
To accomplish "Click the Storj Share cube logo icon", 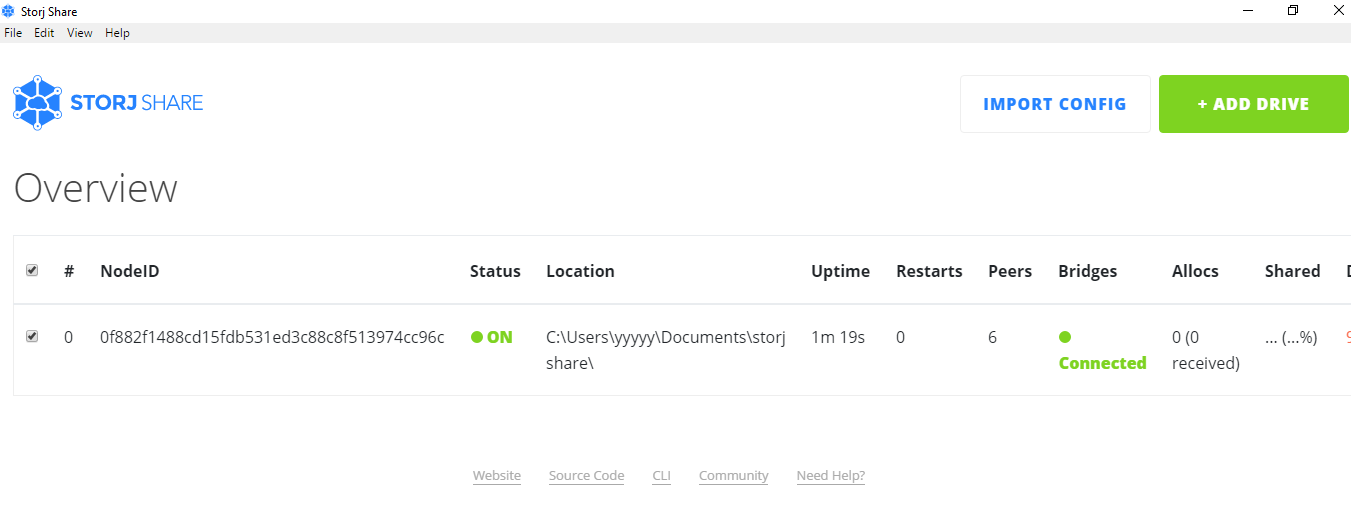I will [x=37, y=103].
